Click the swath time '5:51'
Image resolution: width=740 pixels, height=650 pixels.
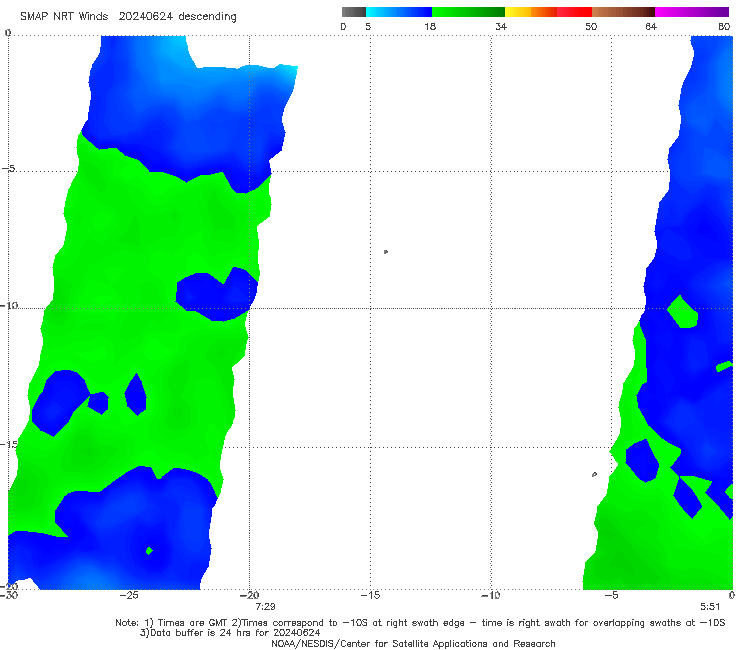(x=710, y=607)
